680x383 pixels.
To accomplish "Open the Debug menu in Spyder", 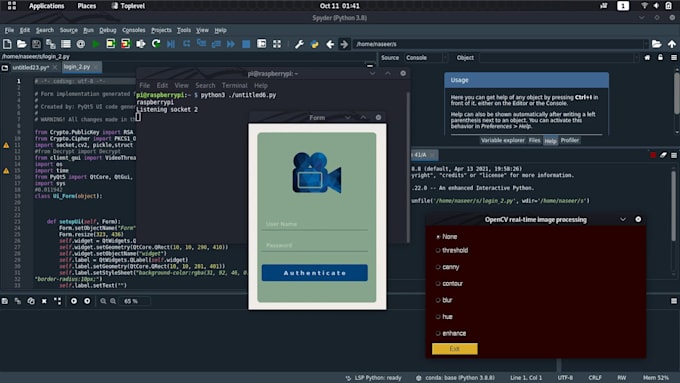I will (x=108, y=30).
